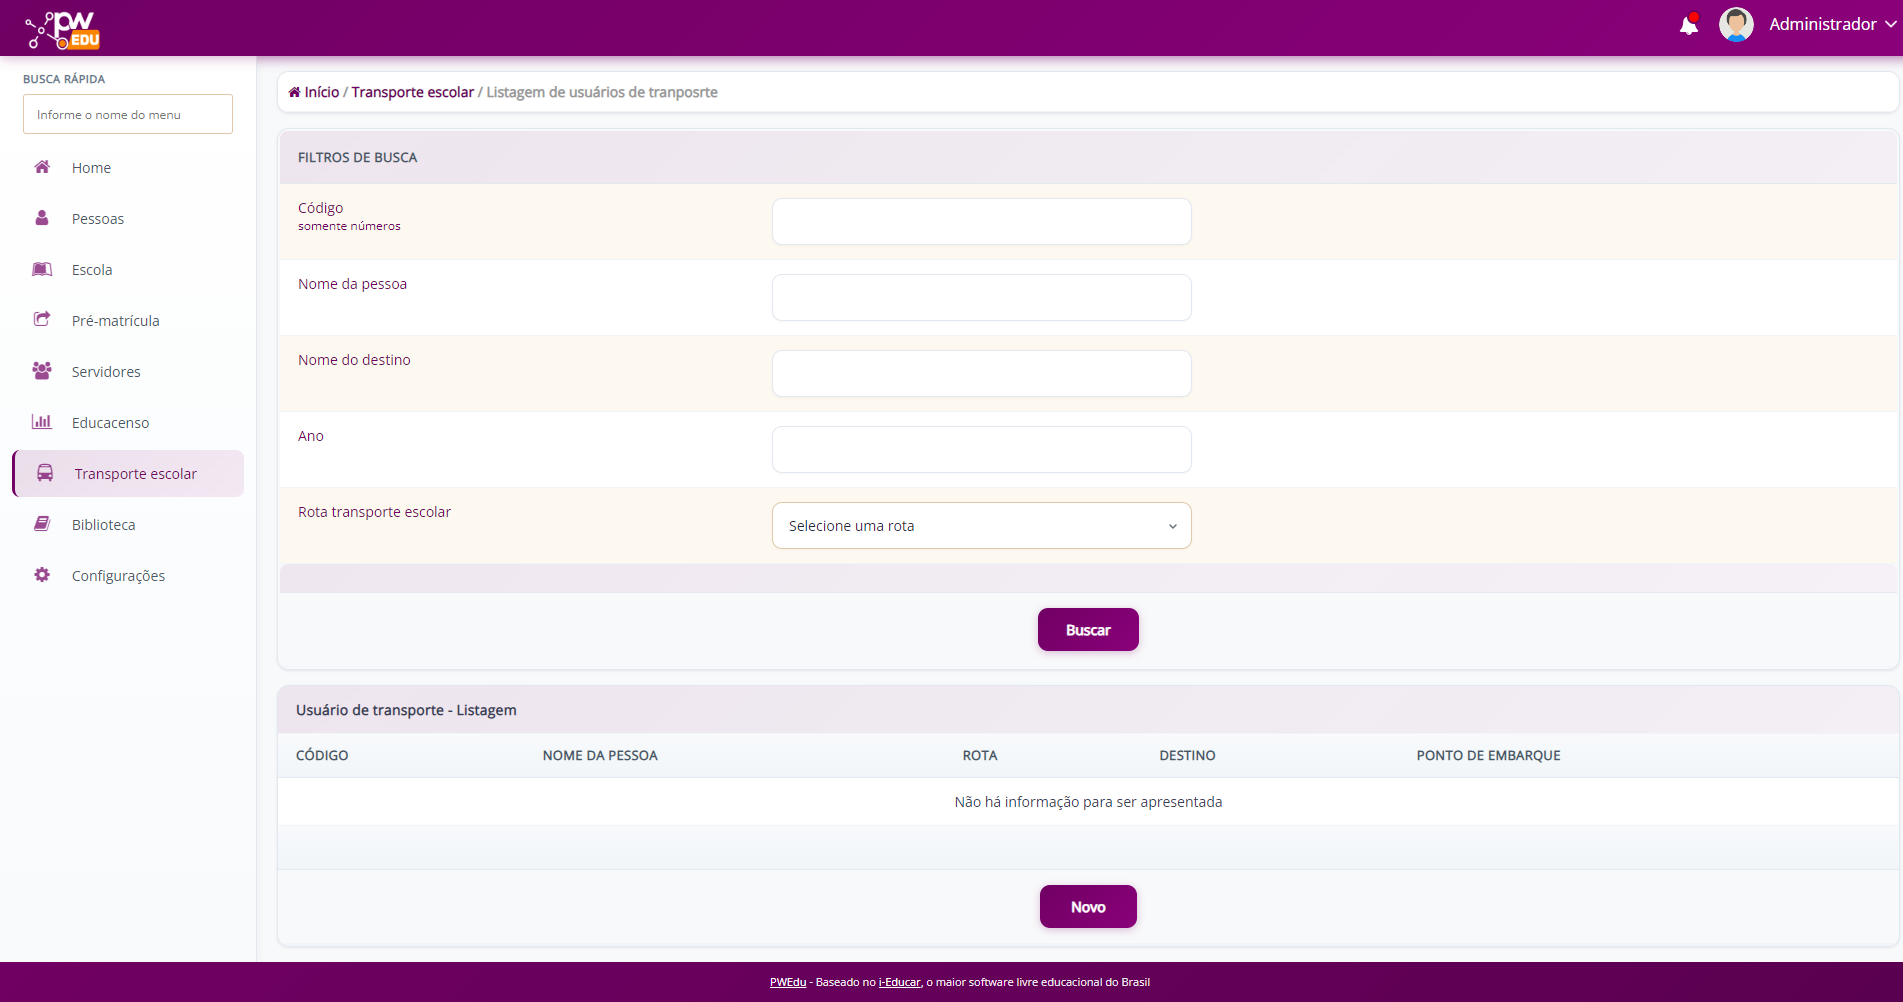Image resolution: width=1903 pixels, height=1002 pixels.
Task: Open the i-Educar footer link
Action: click(x=899, y=982)
